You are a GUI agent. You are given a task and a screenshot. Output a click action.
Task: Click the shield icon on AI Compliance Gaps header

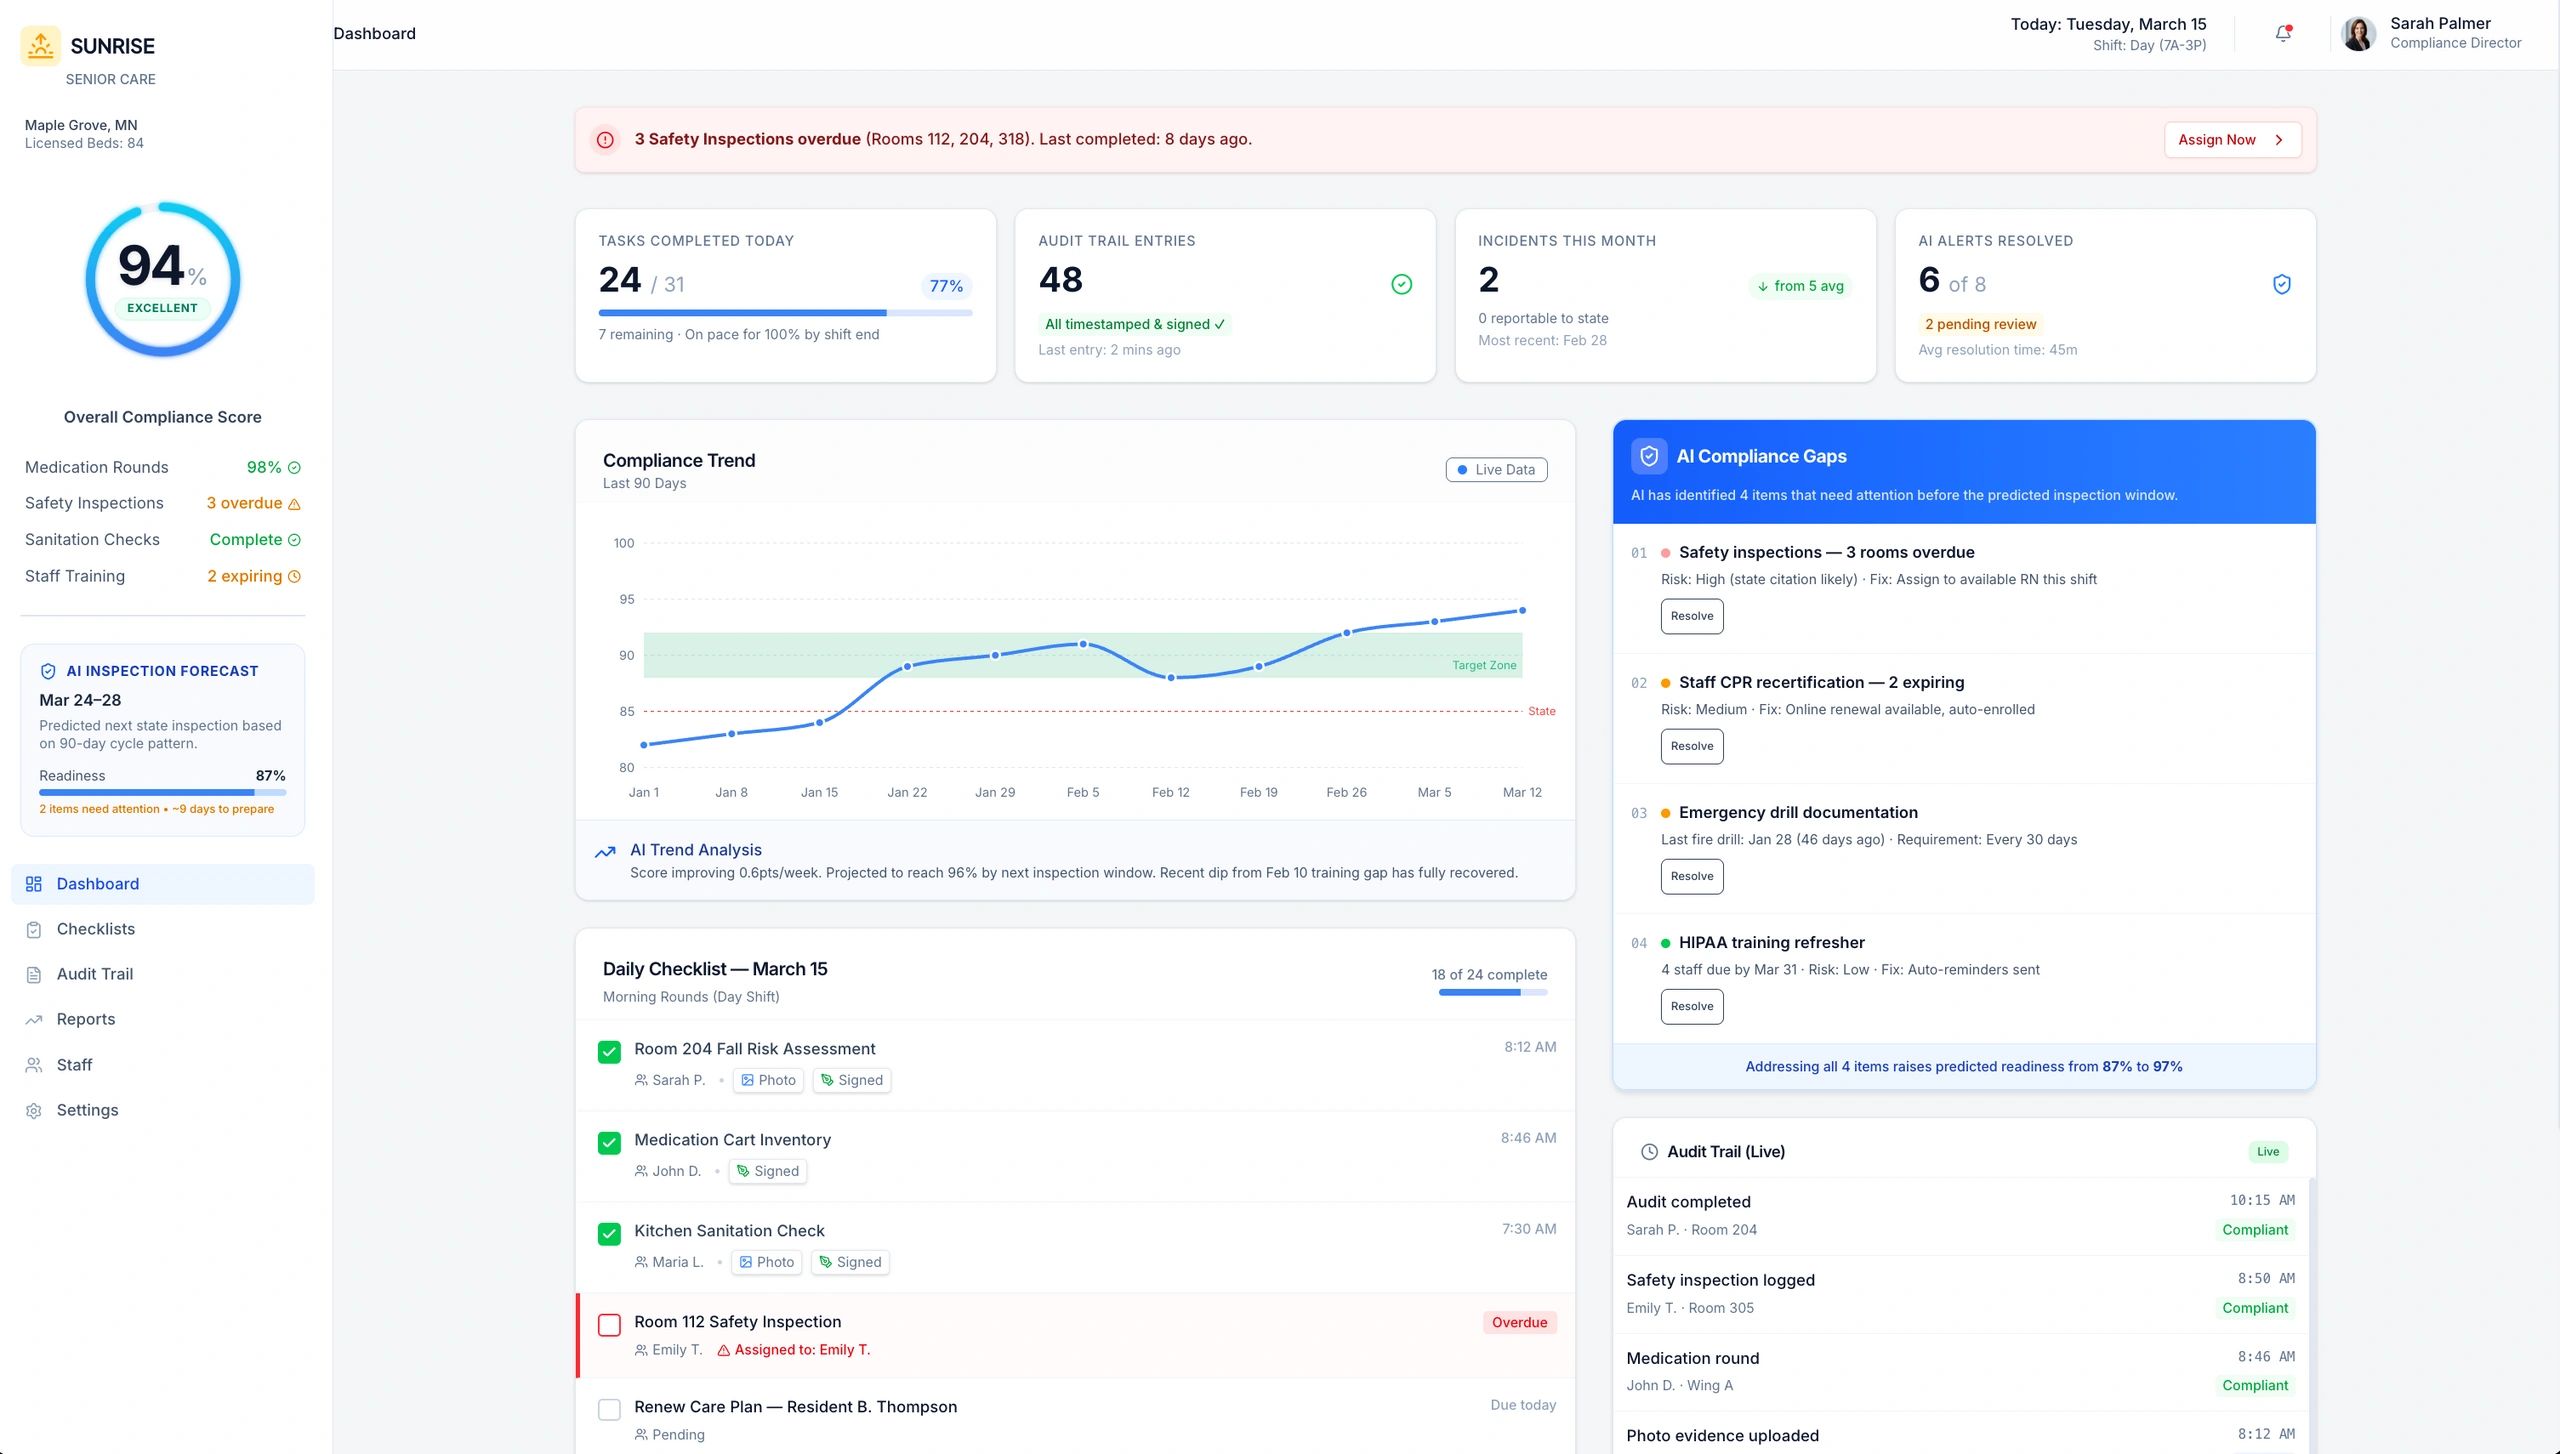pyautogui.click(x=1650, y=456)
